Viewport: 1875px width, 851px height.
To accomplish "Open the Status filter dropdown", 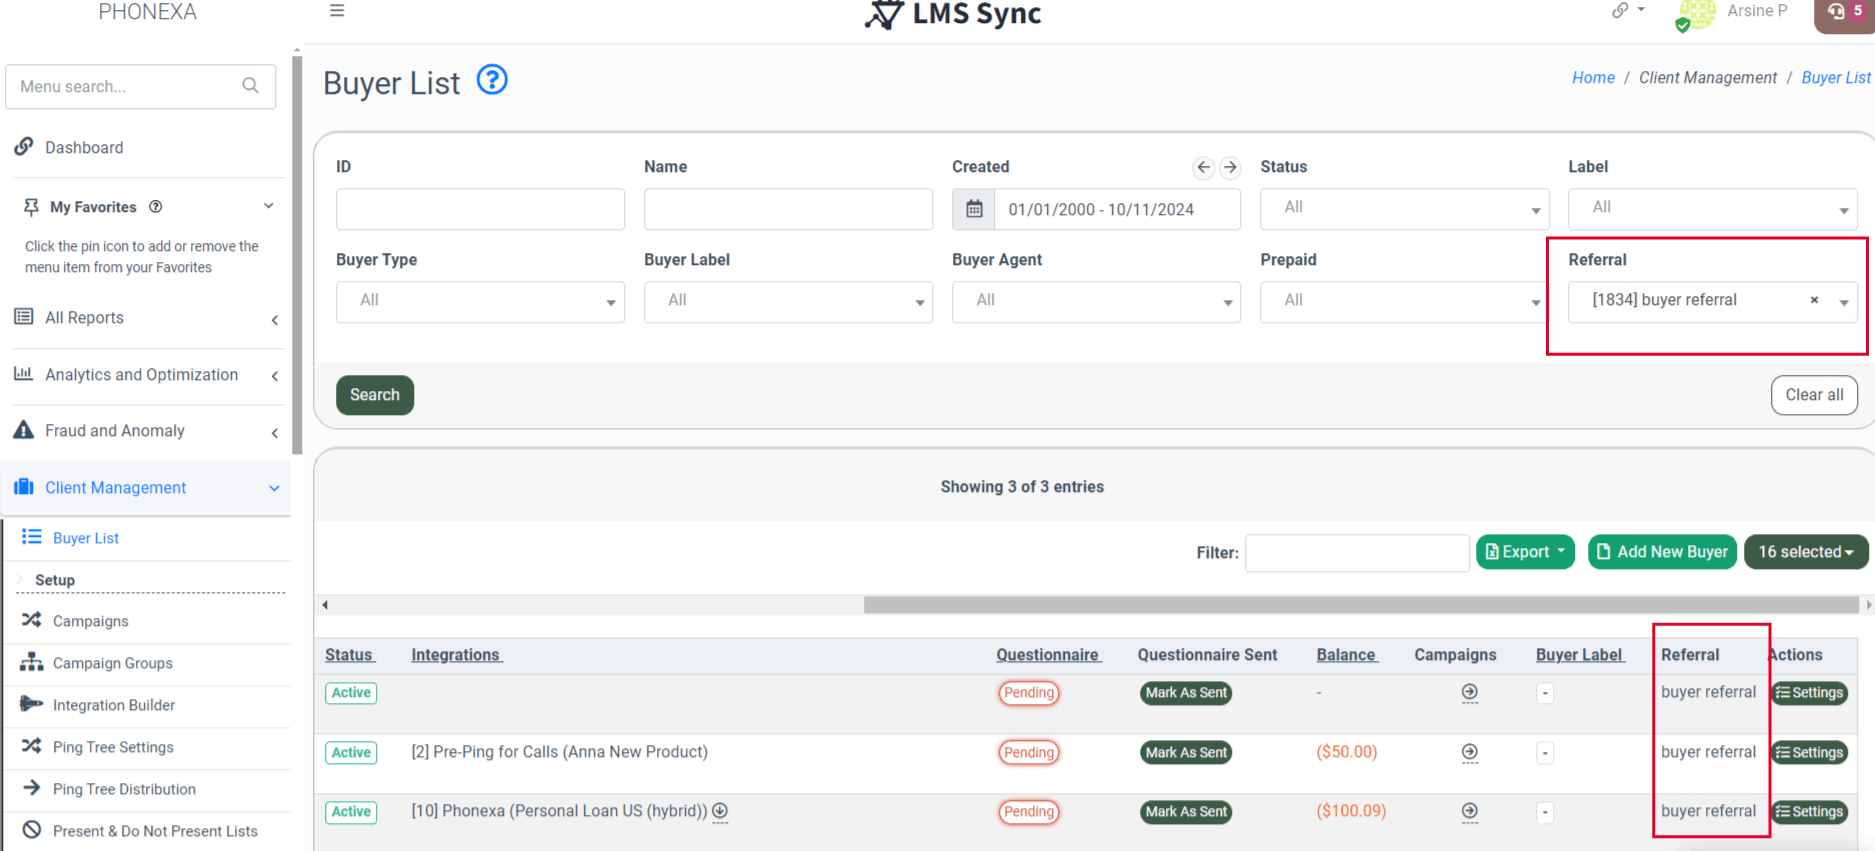I will point(1404,208).
